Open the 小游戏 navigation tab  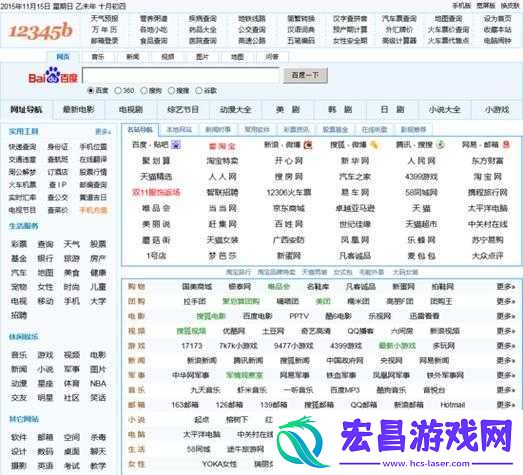click(x=497, y=109)
